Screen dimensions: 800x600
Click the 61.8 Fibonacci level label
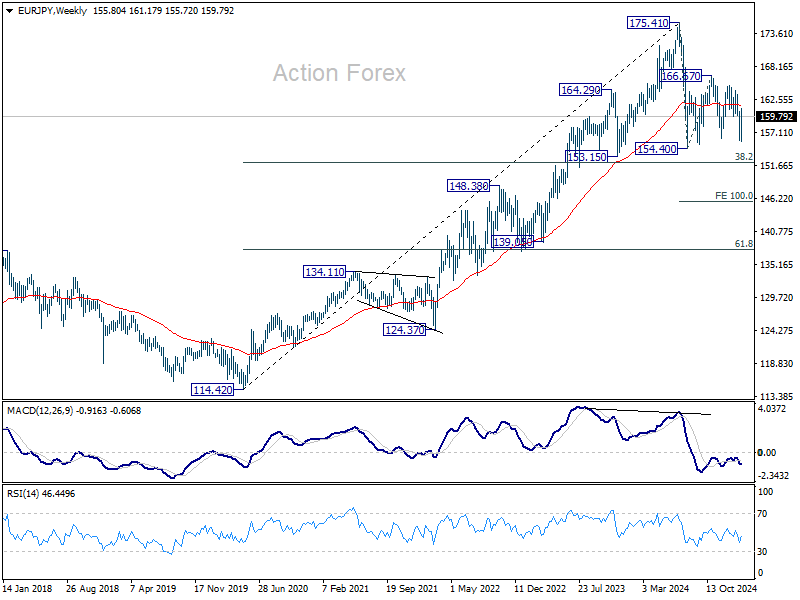[x=743, y=244]
